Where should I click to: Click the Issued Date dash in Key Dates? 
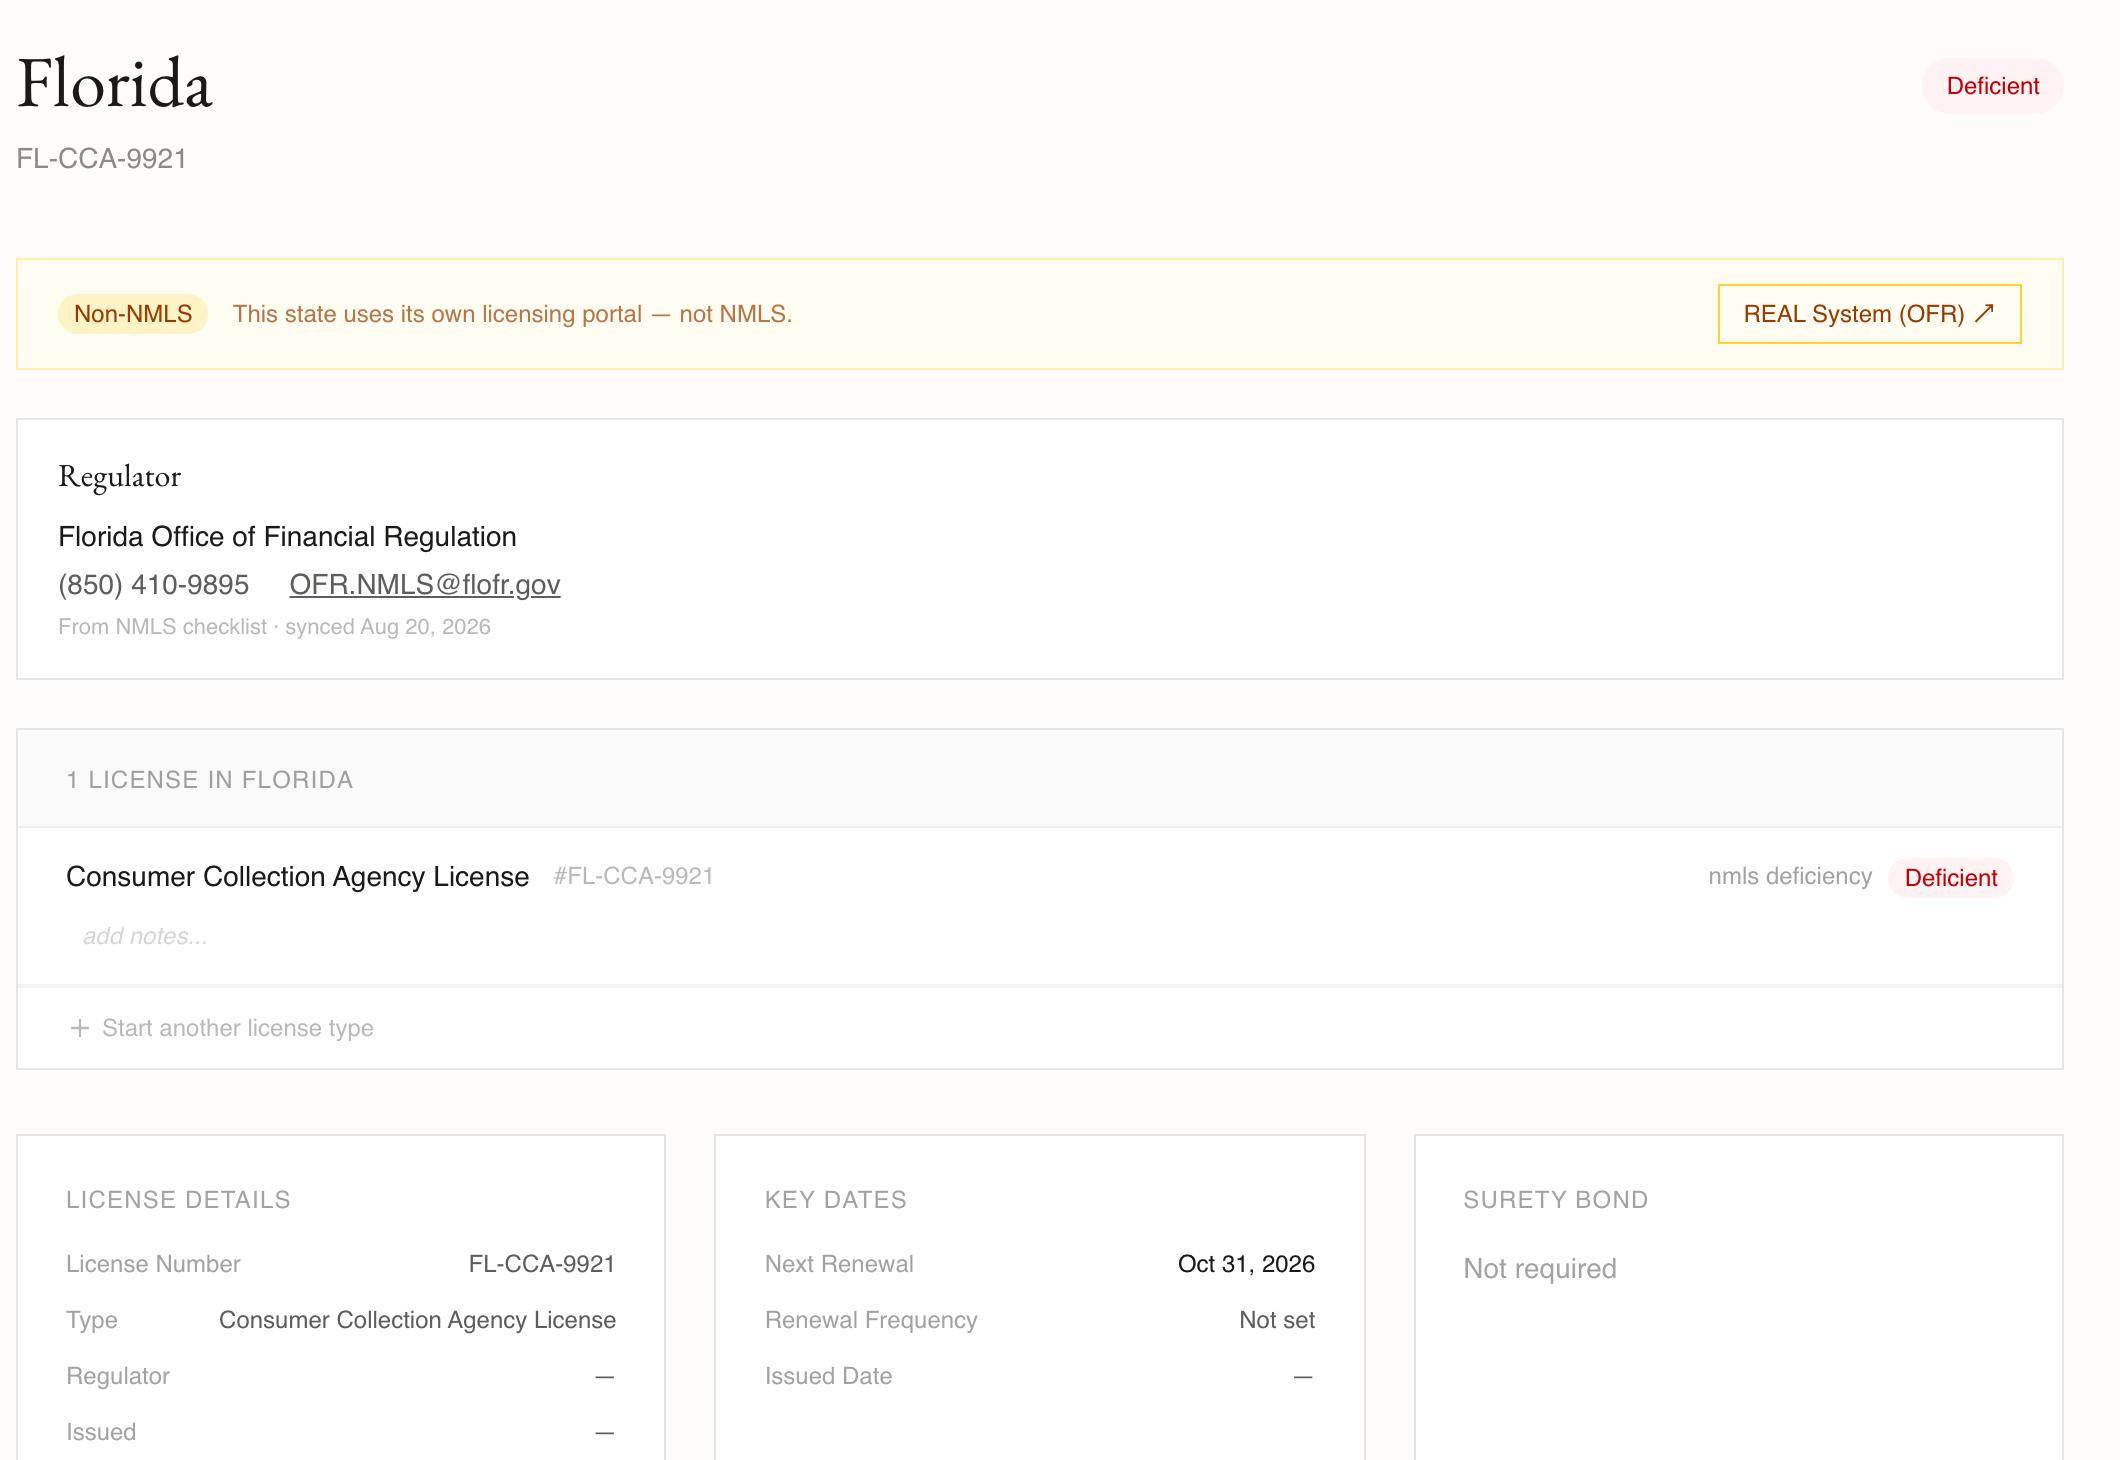pyautogui.click(x=1303, y=1377)
